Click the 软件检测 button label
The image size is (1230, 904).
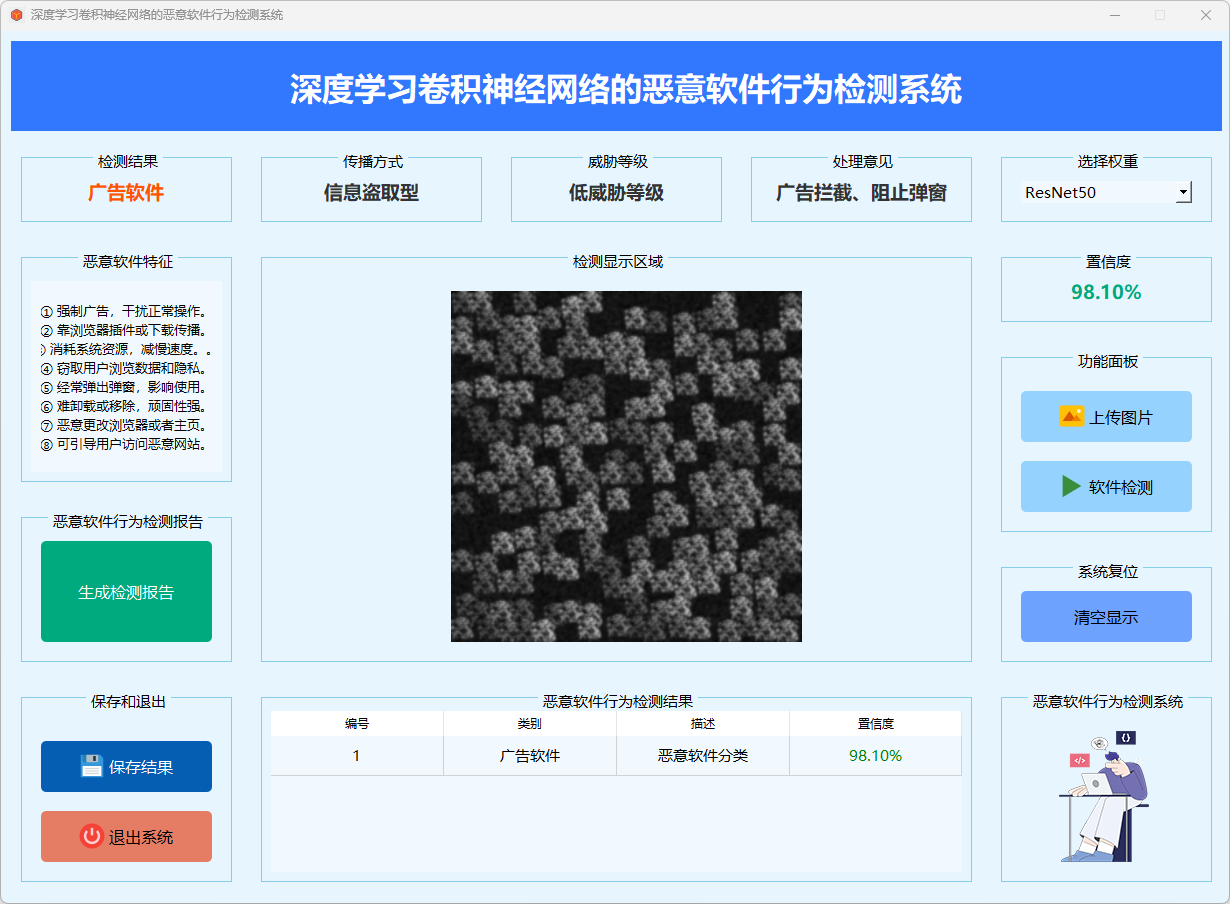(x=1120, y=487)
